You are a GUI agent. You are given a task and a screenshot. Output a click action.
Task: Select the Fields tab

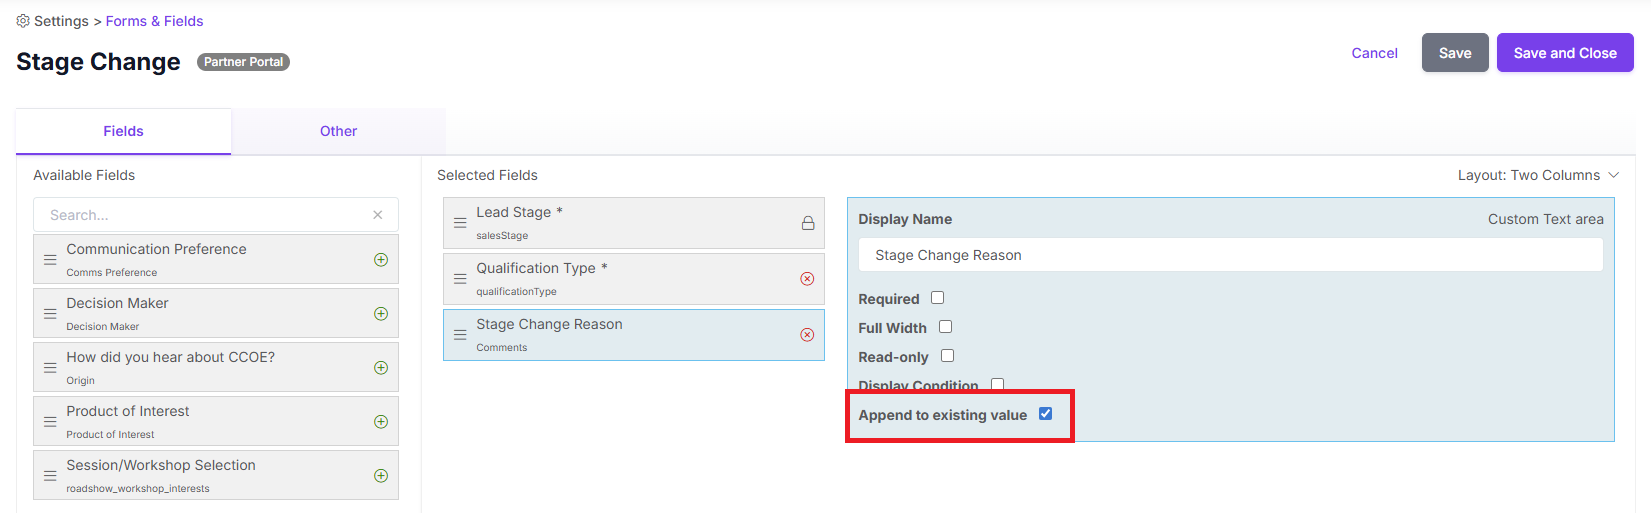click(x=124, y=131)
